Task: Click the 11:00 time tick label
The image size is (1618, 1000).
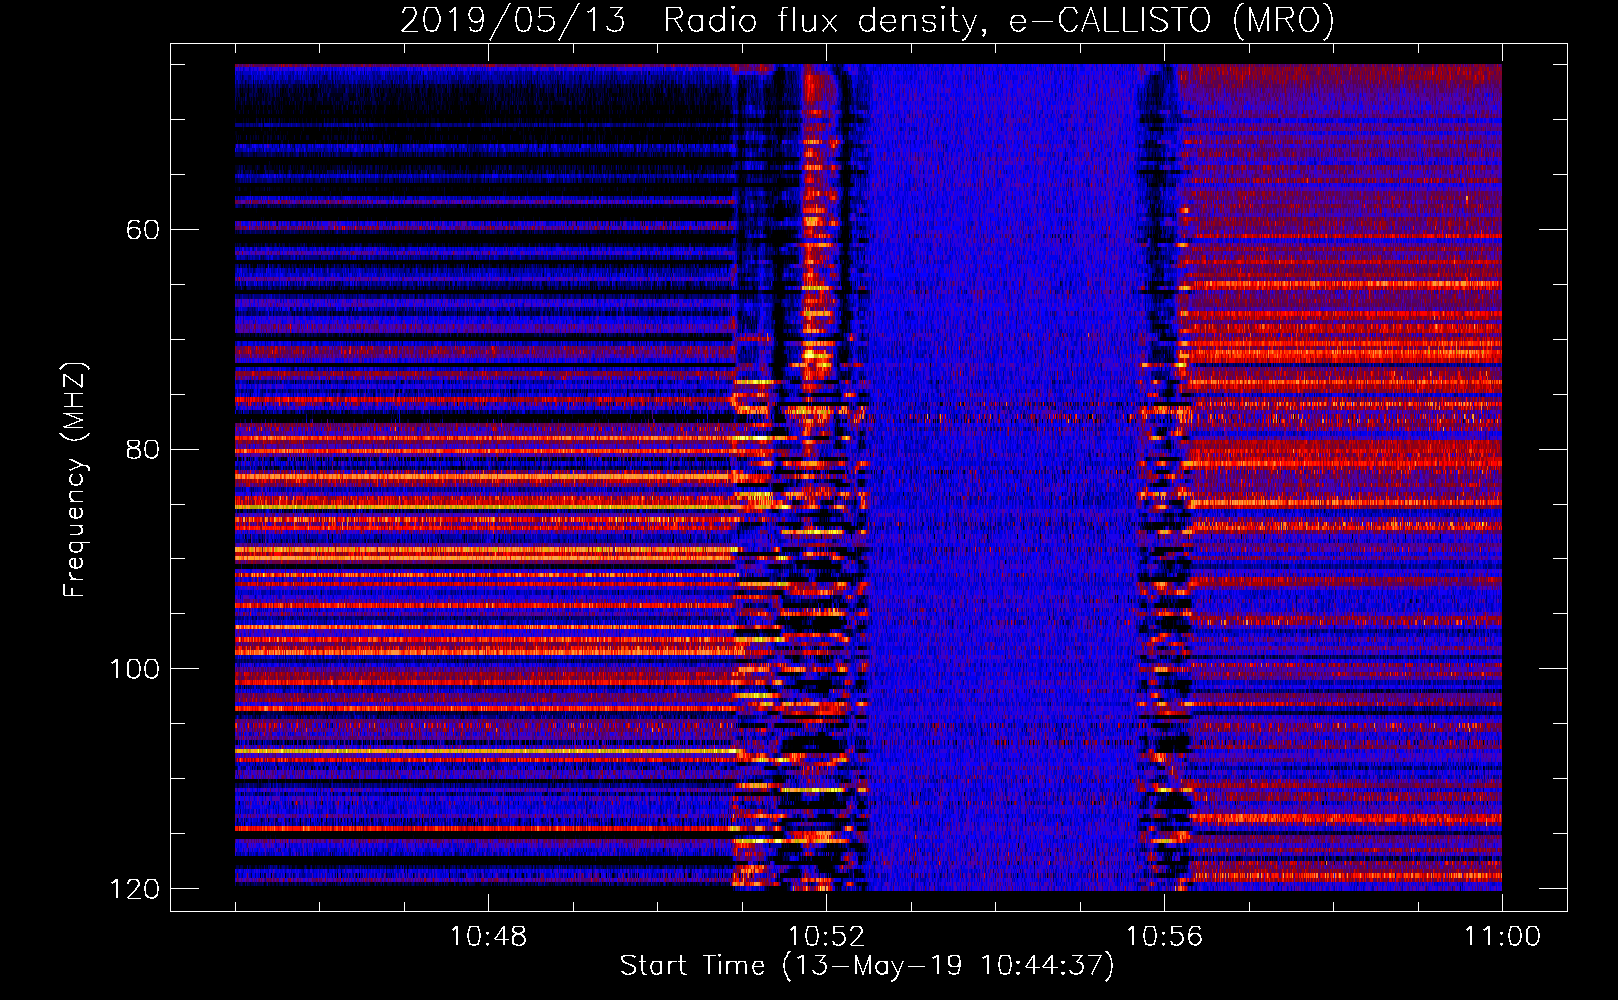Action: point(1502,937)
